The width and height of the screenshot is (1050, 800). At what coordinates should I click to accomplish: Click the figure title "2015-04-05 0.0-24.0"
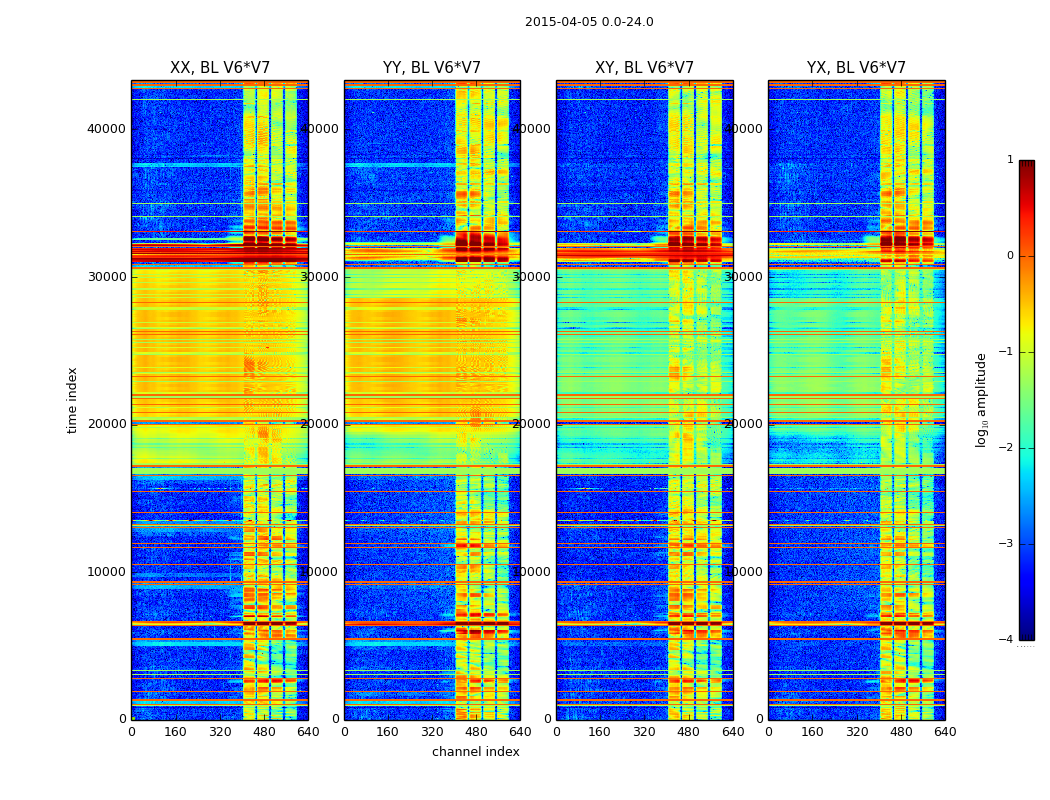click(x=589, y=22)
